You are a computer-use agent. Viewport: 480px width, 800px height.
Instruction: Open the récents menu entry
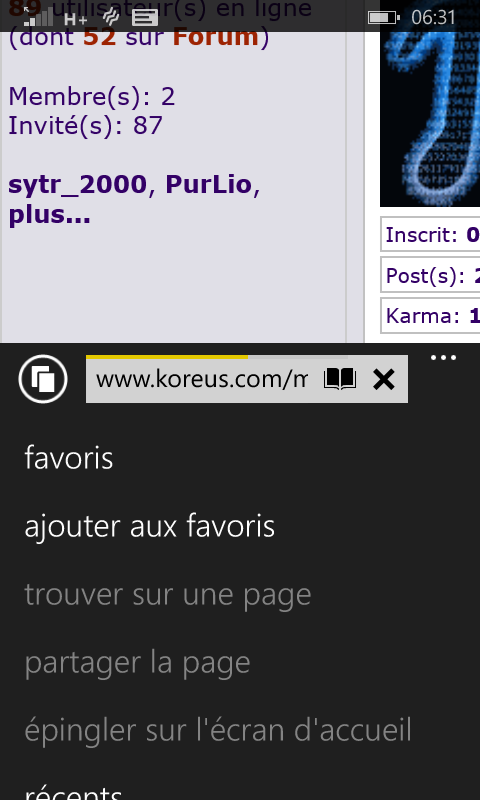(73, 790)
